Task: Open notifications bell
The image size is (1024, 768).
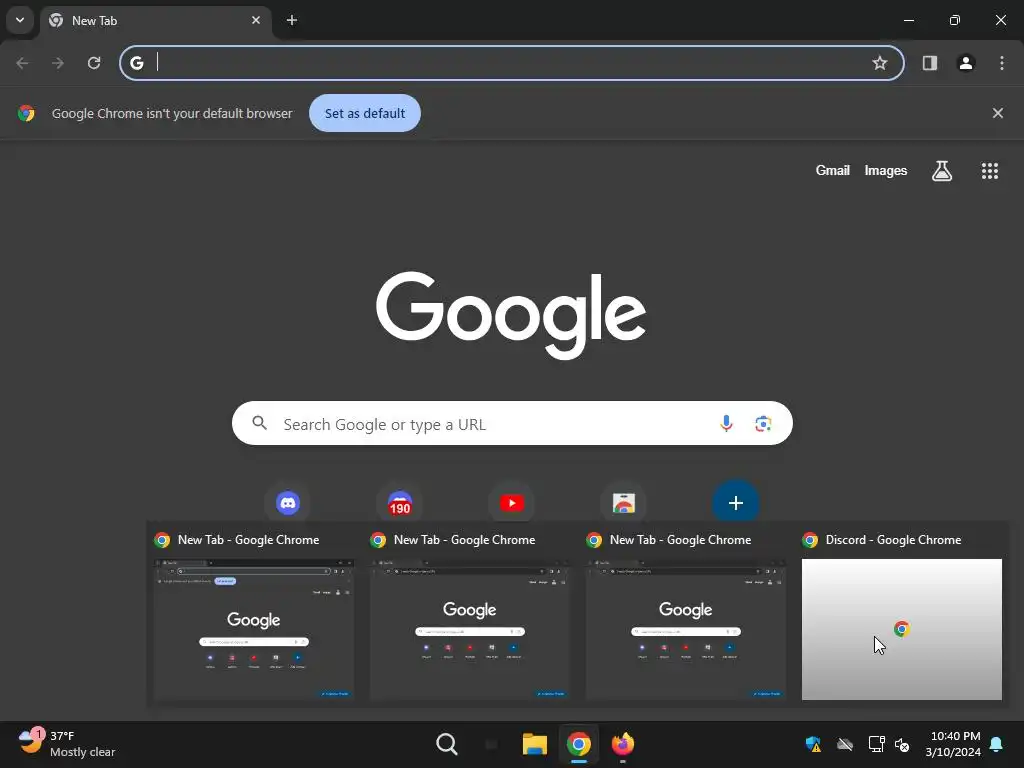Action: pyautogui.click(x=997, y=744)
